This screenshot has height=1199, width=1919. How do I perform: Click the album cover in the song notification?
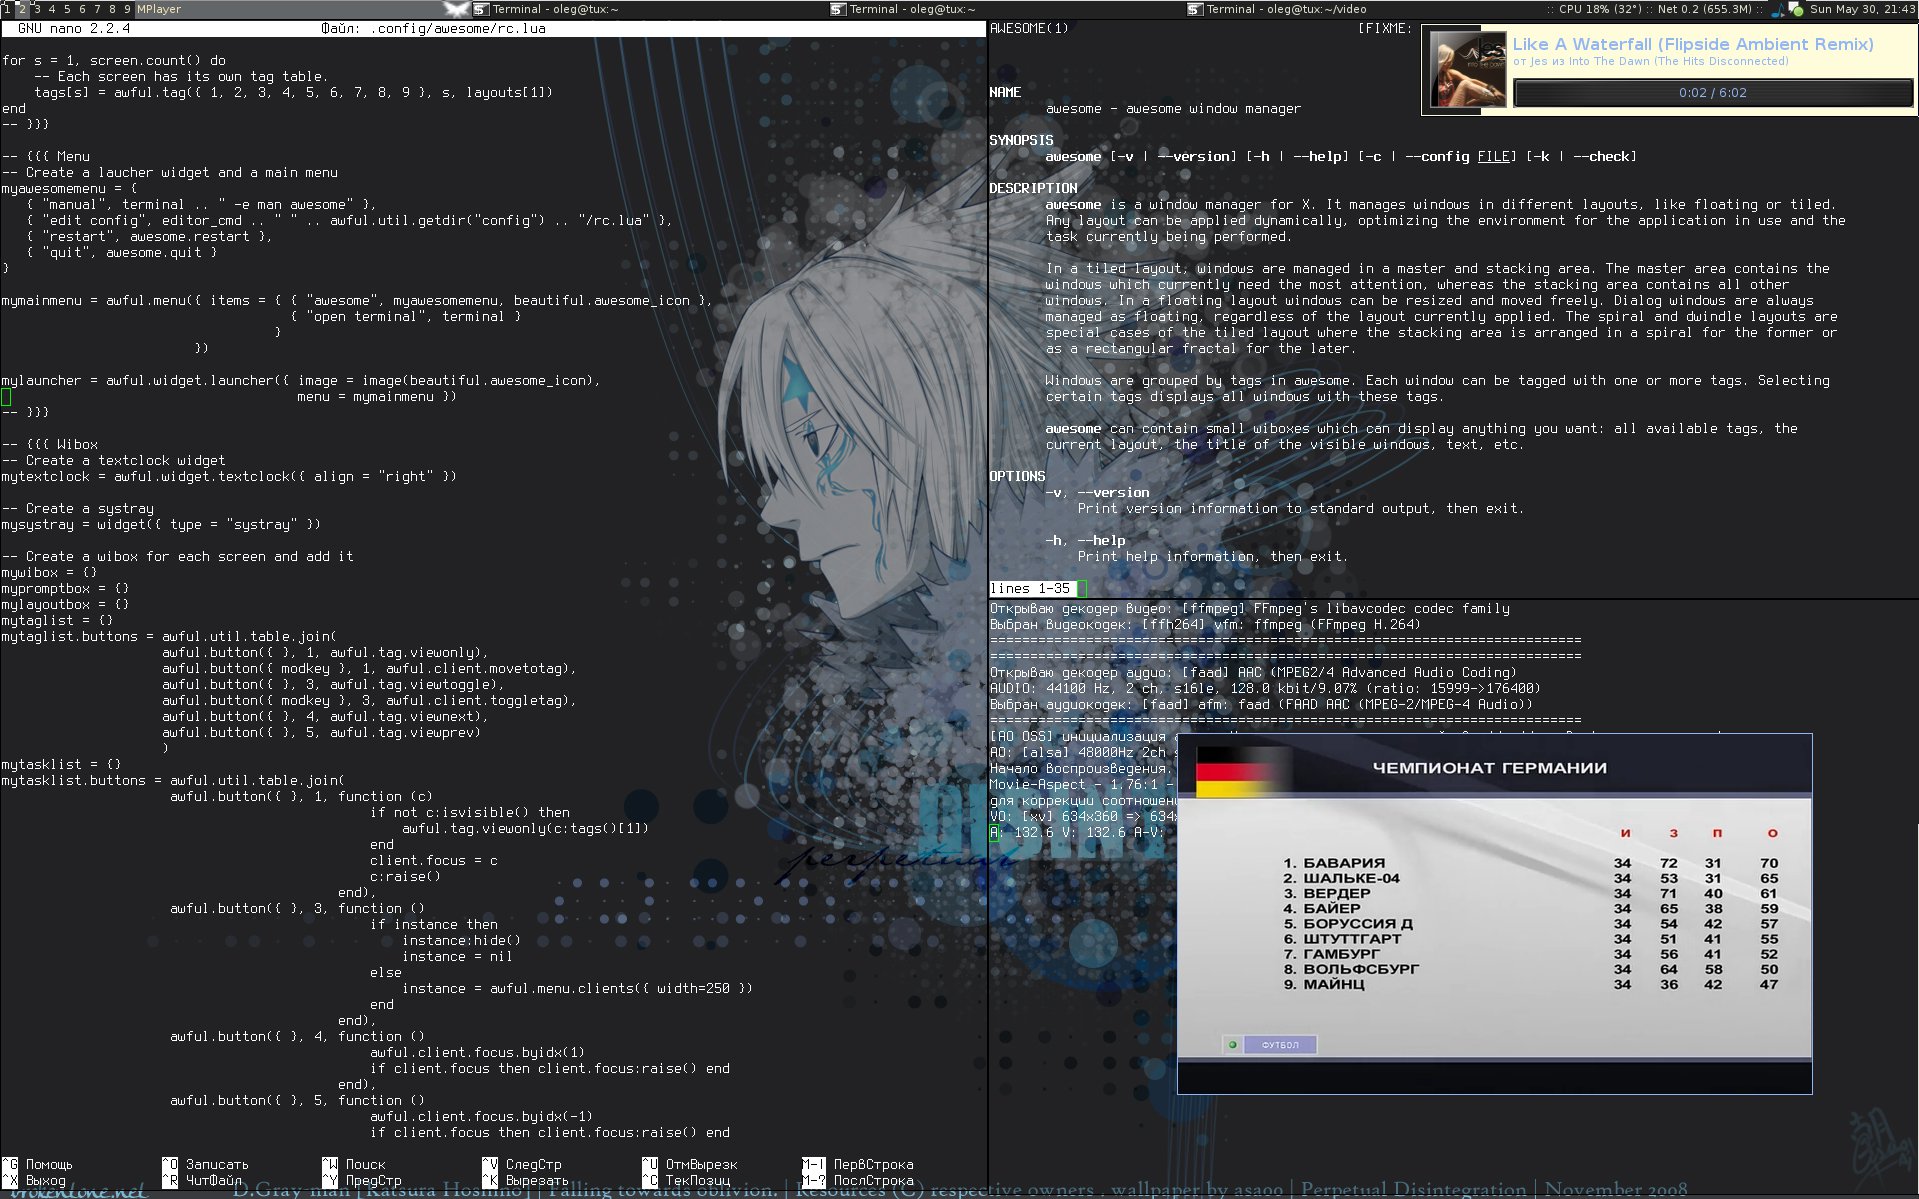tap(1467, 69)
